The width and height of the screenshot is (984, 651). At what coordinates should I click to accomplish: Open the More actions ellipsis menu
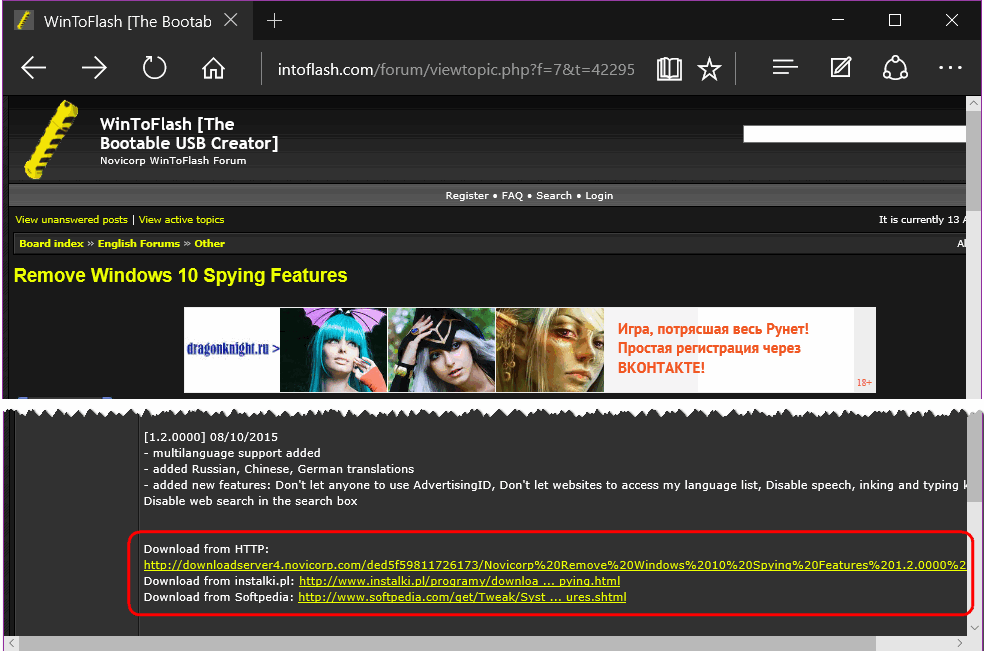coord(950,67)
